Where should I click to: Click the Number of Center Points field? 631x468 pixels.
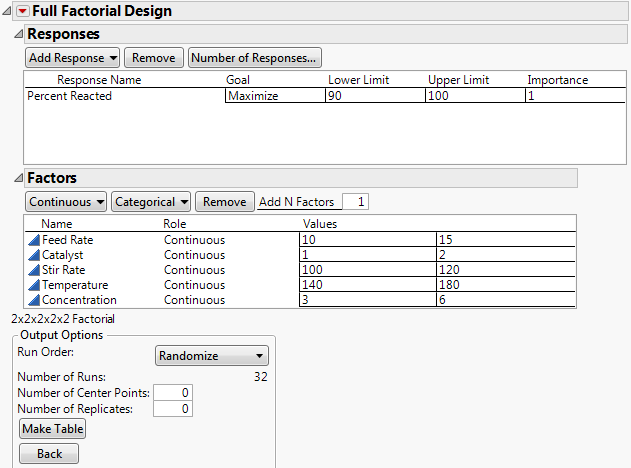pos(172,393)
